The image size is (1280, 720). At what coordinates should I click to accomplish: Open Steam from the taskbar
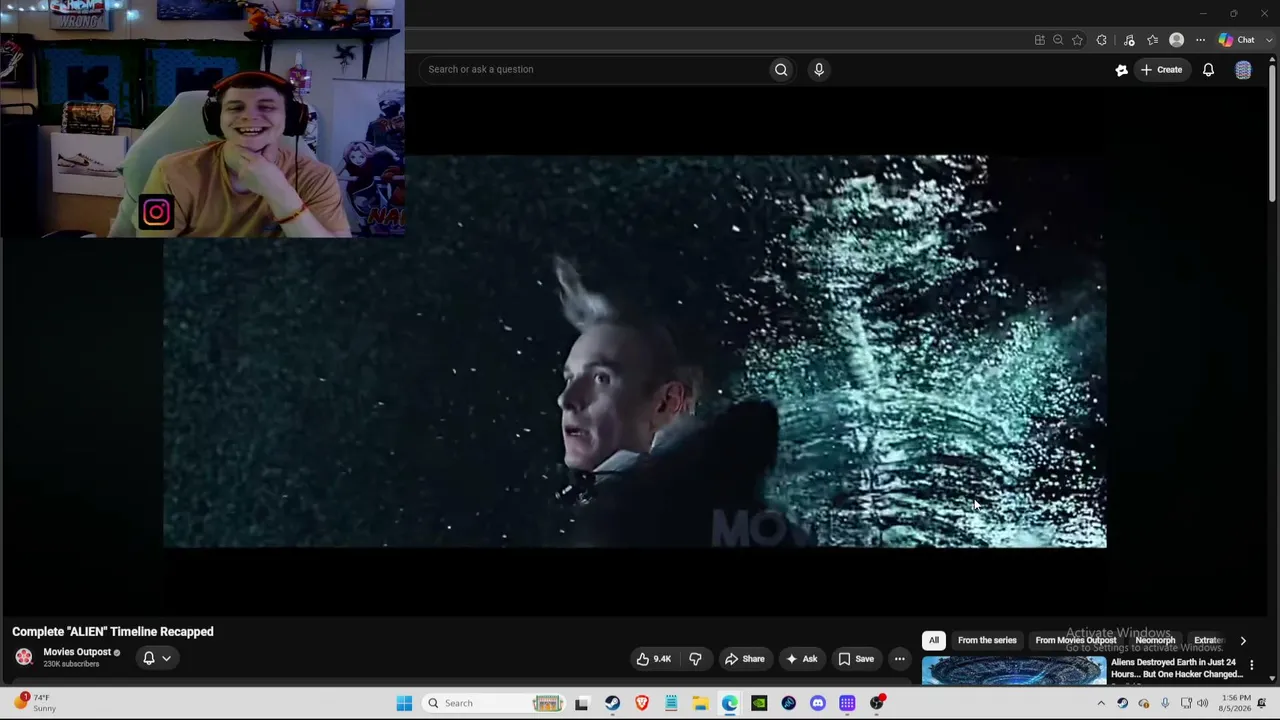(612, 703)
